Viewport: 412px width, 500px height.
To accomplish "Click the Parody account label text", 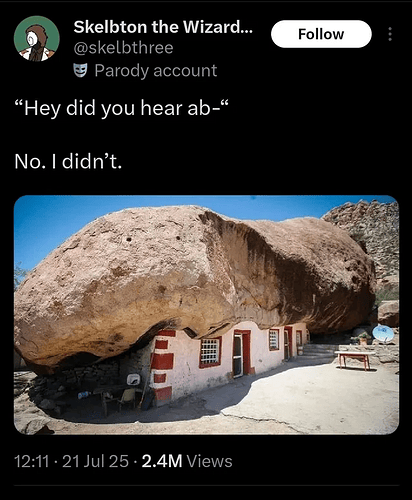I will coord(156,71).
